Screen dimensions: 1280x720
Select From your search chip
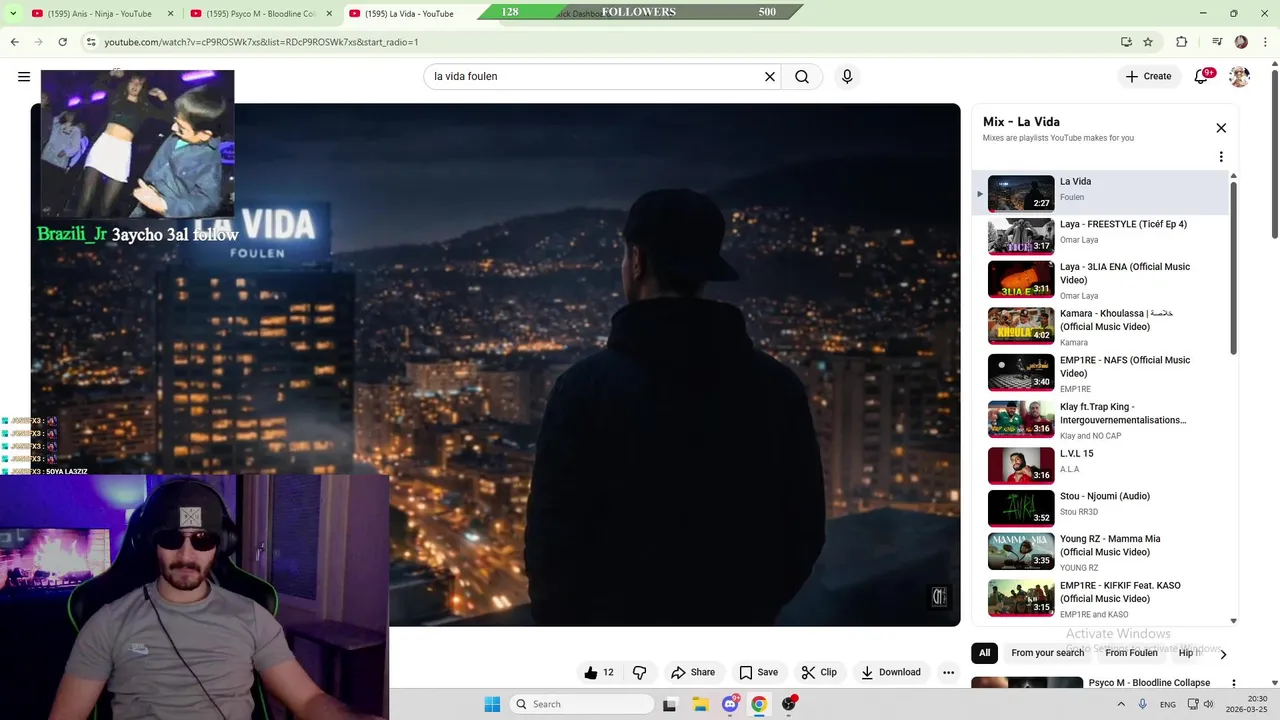[1047, 653]
